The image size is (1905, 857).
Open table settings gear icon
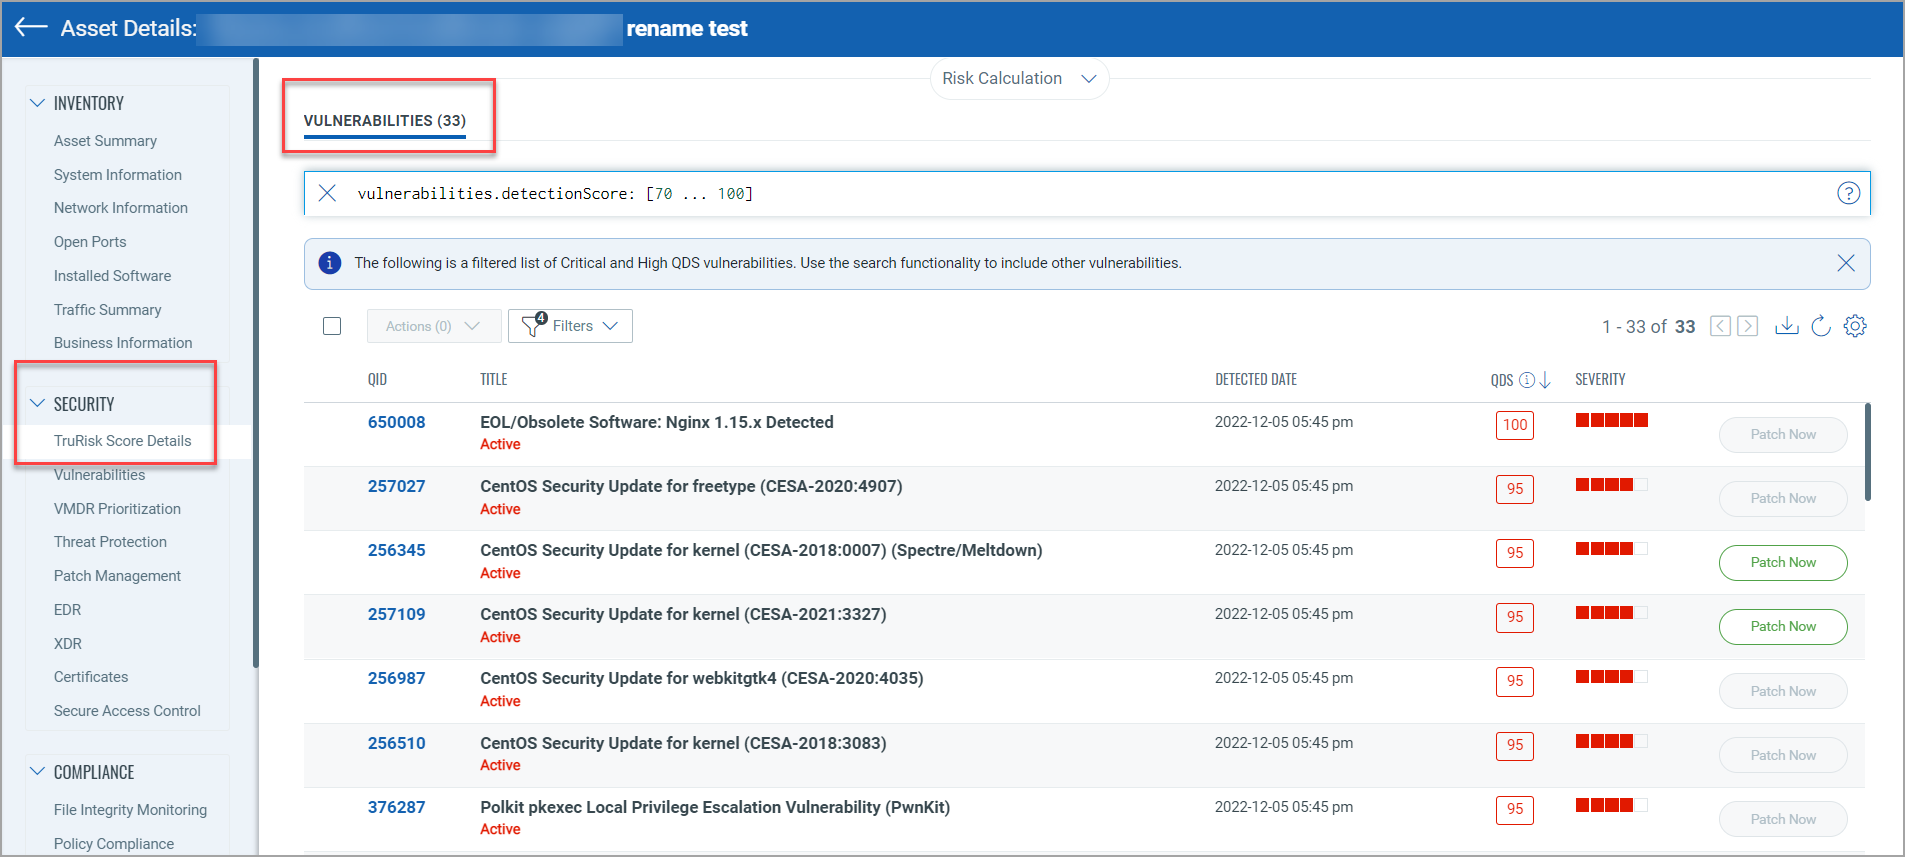[x=1855, y=326]
